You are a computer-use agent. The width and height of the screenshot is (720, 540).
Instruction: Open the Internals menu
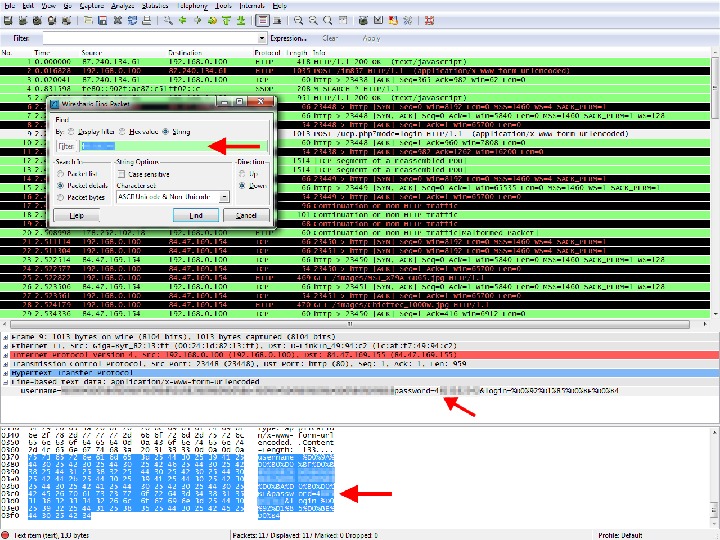click(x=252, y=6)
